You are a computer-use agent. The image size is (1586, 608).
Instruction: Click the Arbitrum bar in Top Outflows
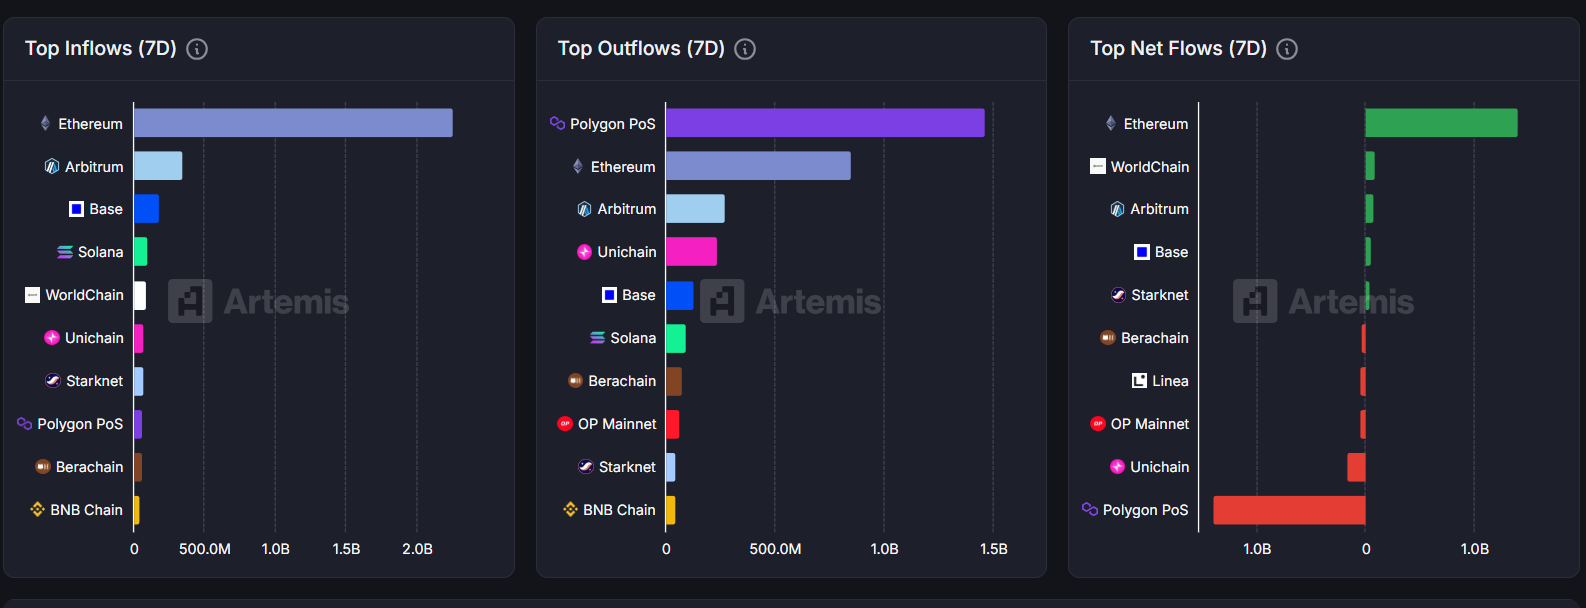[x=695, y=209]
